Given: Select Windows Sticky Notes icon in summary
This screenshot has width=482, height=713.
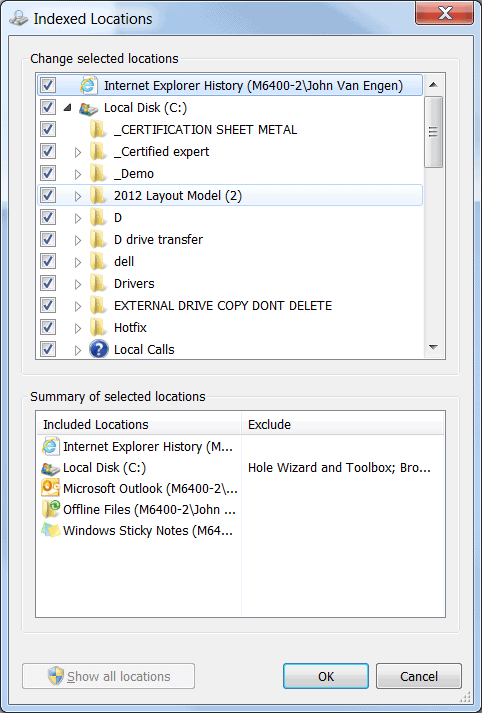Looking at the screenshot, I should click(50, 531).
